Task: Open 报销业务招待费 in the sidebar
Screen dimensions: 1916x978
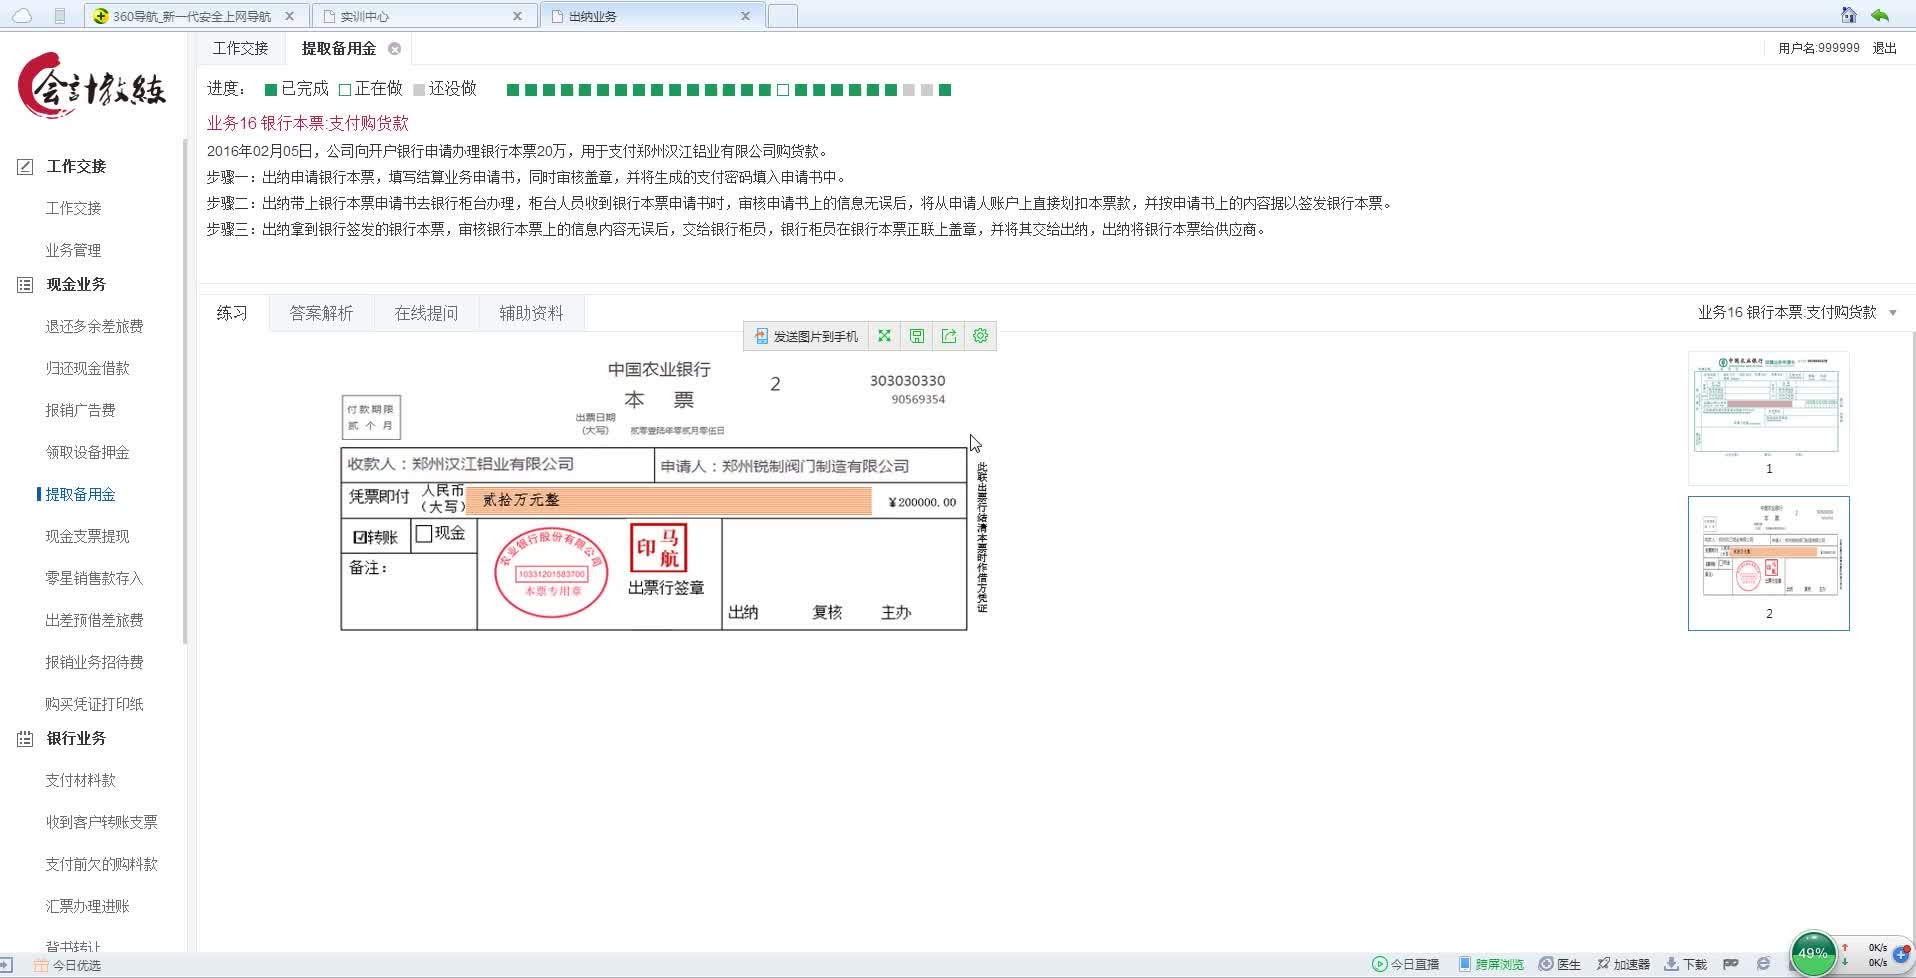Action: (94, 662)
